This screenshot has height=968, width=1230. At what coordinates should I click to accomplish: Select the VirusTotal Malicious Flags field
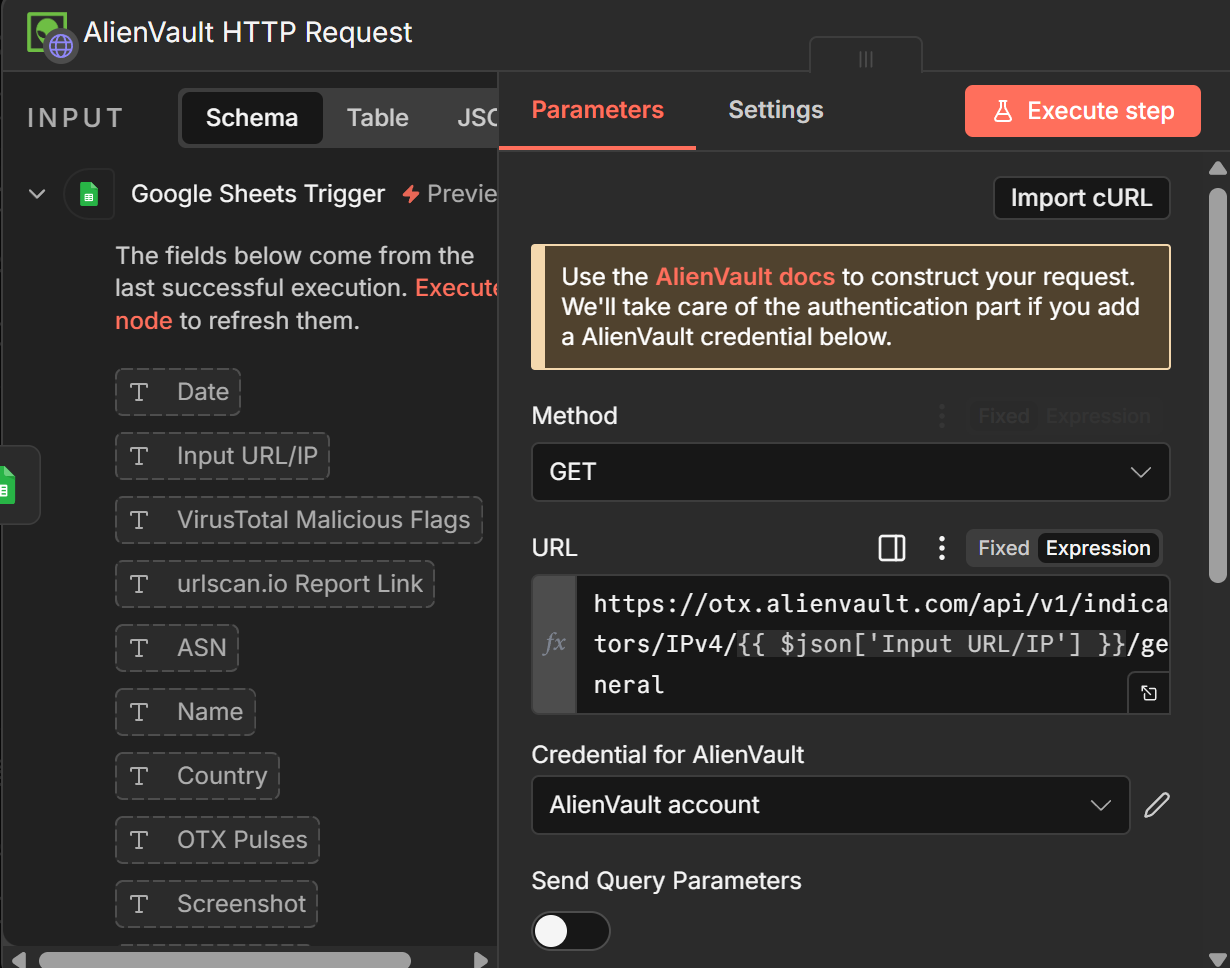click(x=299, y=520)
